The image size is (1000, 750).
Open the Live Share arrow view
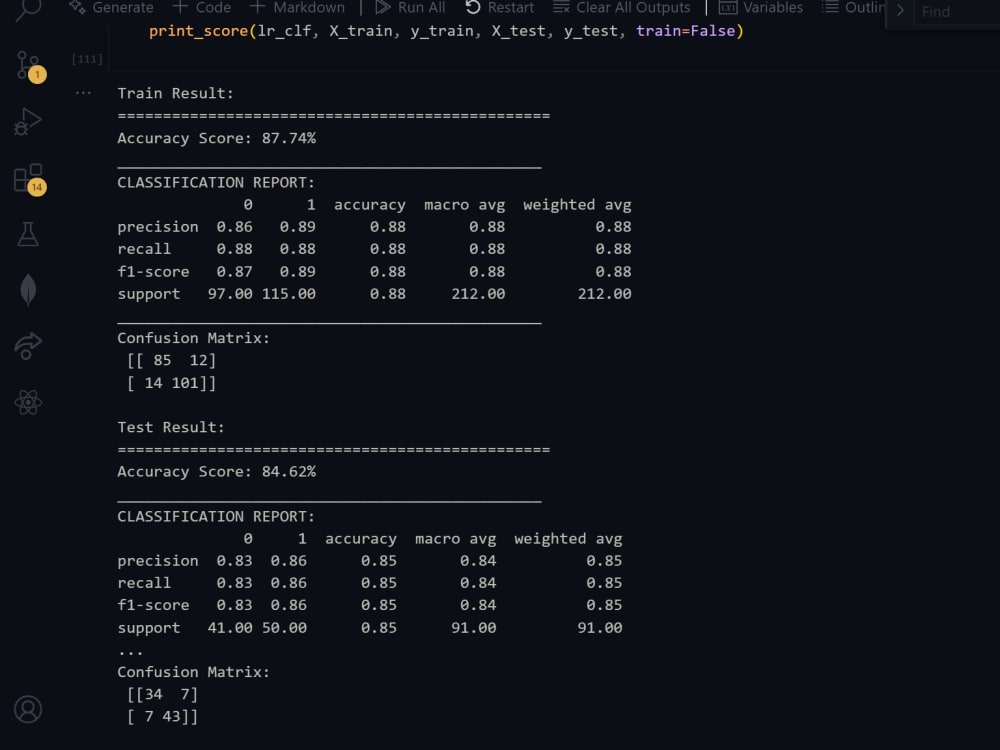[27, 346]
